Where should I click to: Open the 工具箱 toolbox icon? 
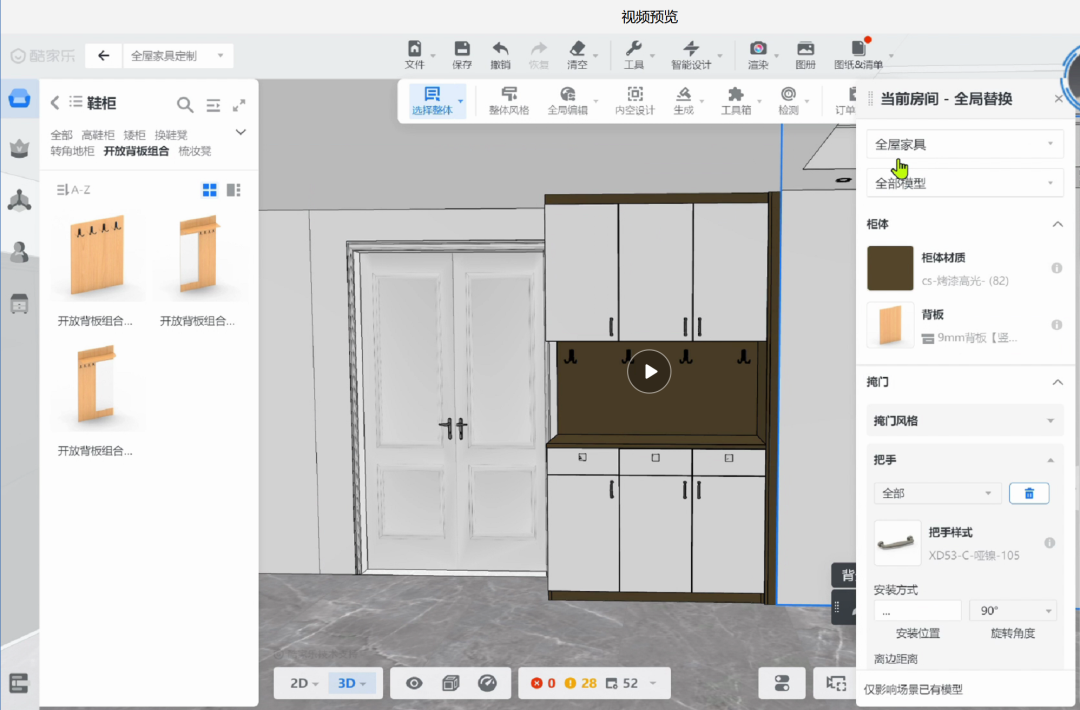click(x=736, y=100)
